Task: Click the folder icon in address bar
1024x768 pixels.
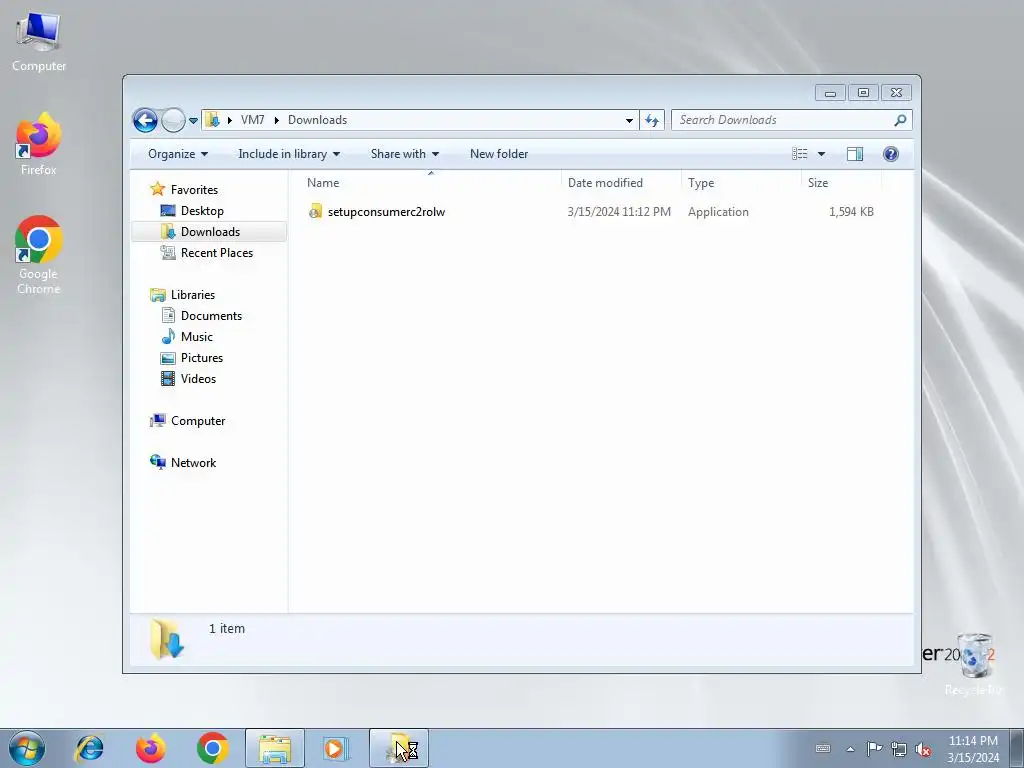Action: pyautogui.click(x=212, y=120)
